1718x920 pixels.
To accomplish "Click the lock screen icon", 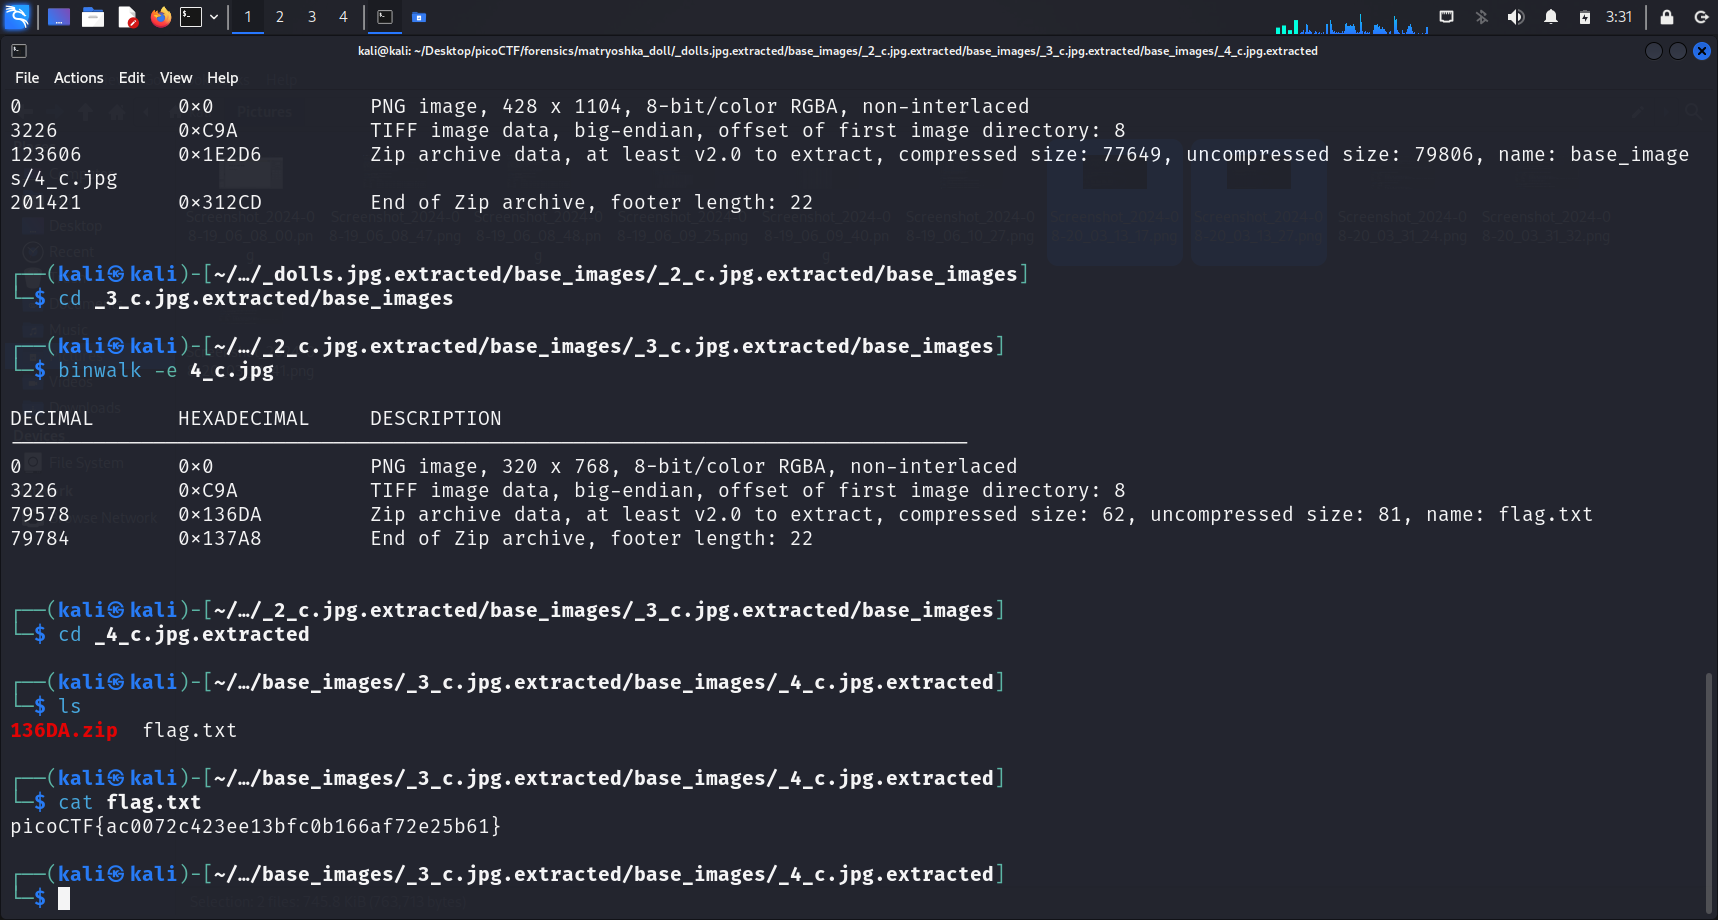I will (x=1667, y=17).
